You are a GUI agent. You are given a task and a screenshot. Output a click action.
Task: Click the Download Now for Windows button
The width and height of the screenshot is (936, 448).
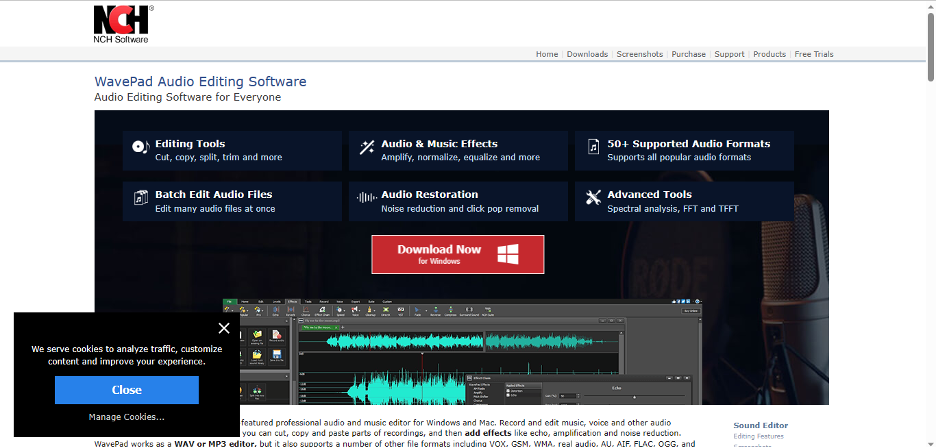(458, 254)
